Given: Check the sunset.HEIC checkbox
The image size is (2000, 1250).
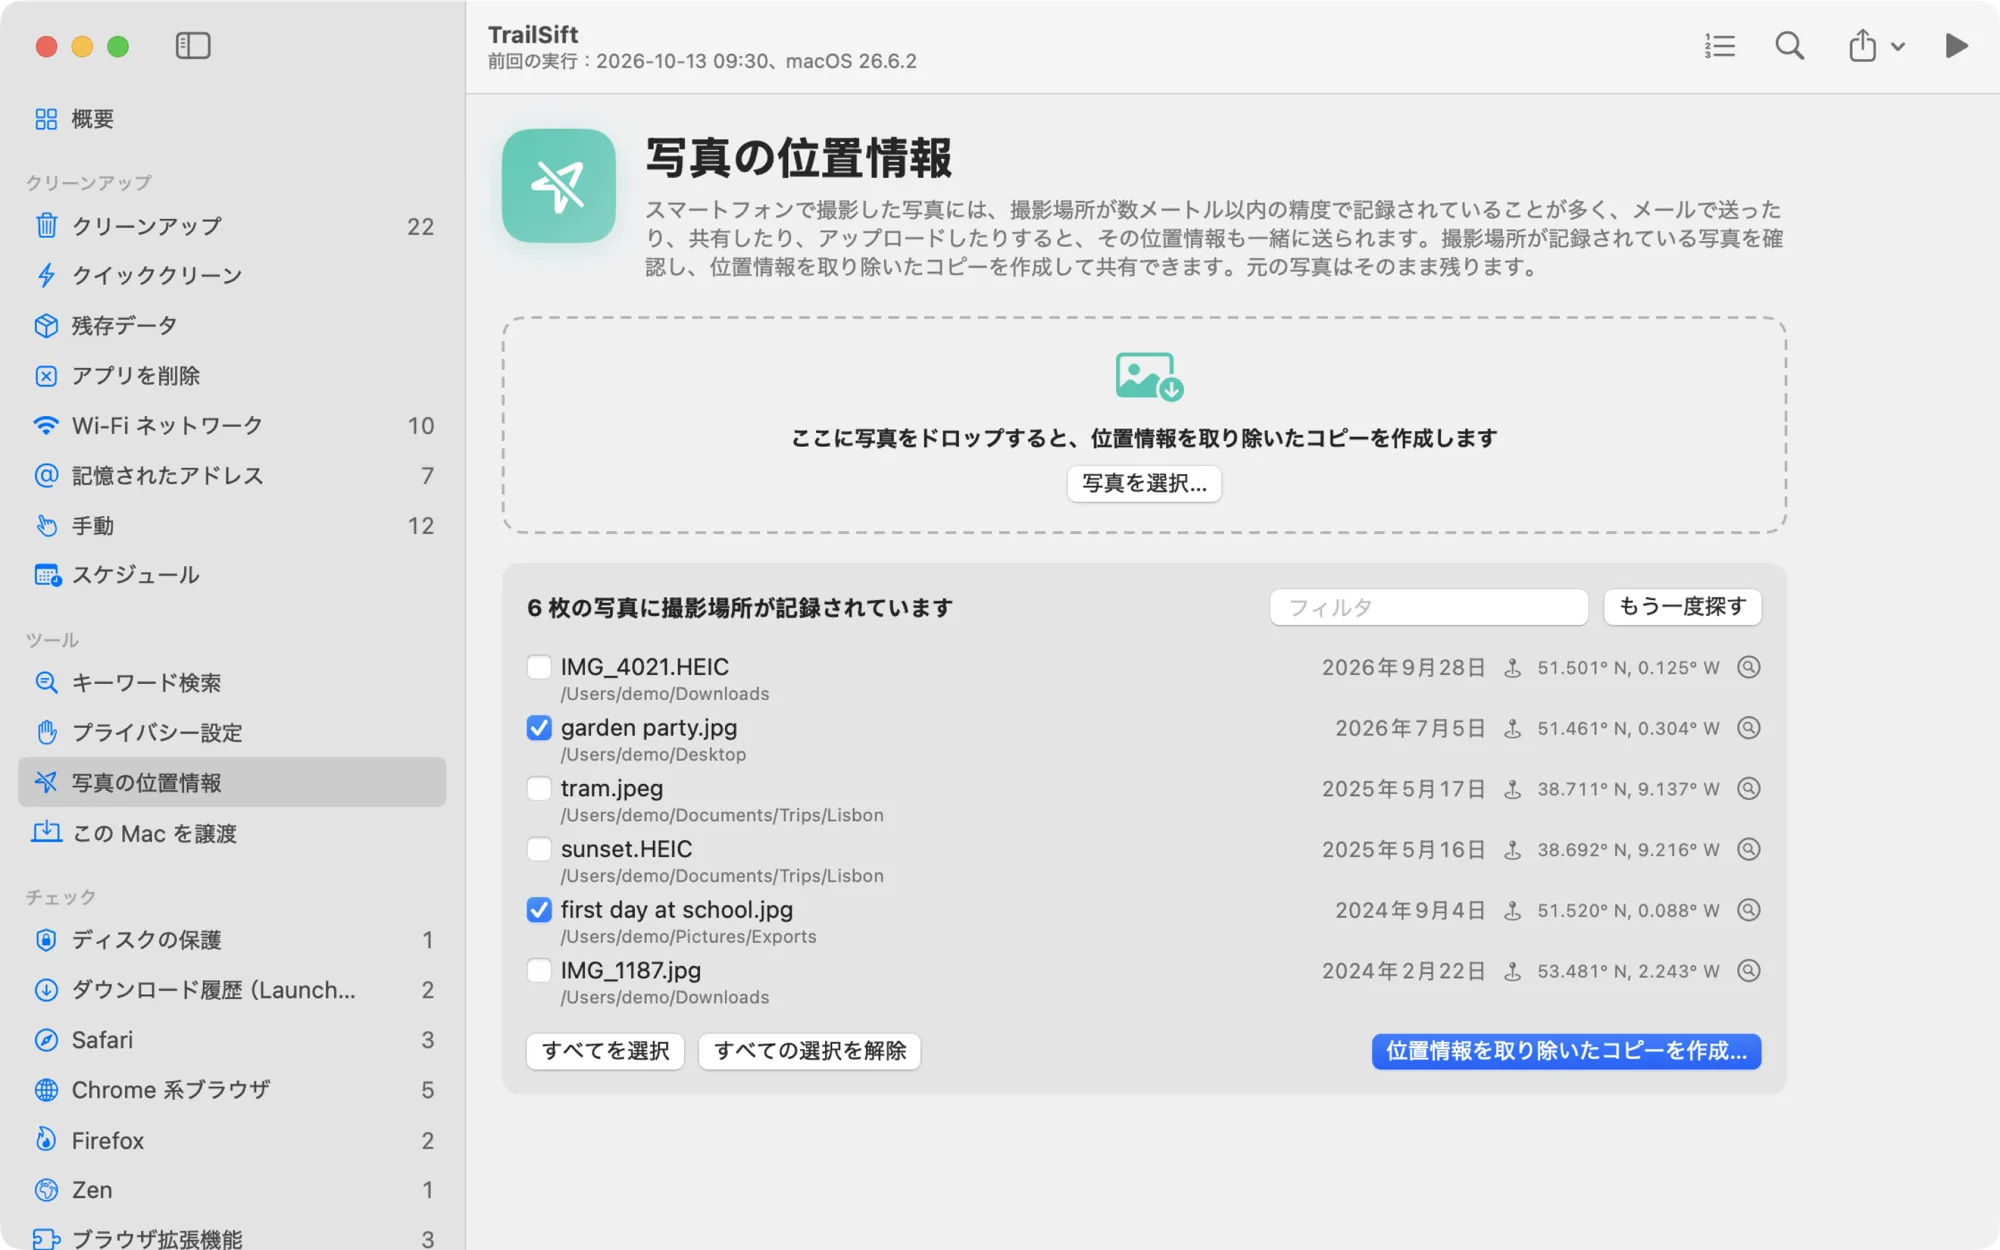Looking at the screenshot, I should (539, 850).
